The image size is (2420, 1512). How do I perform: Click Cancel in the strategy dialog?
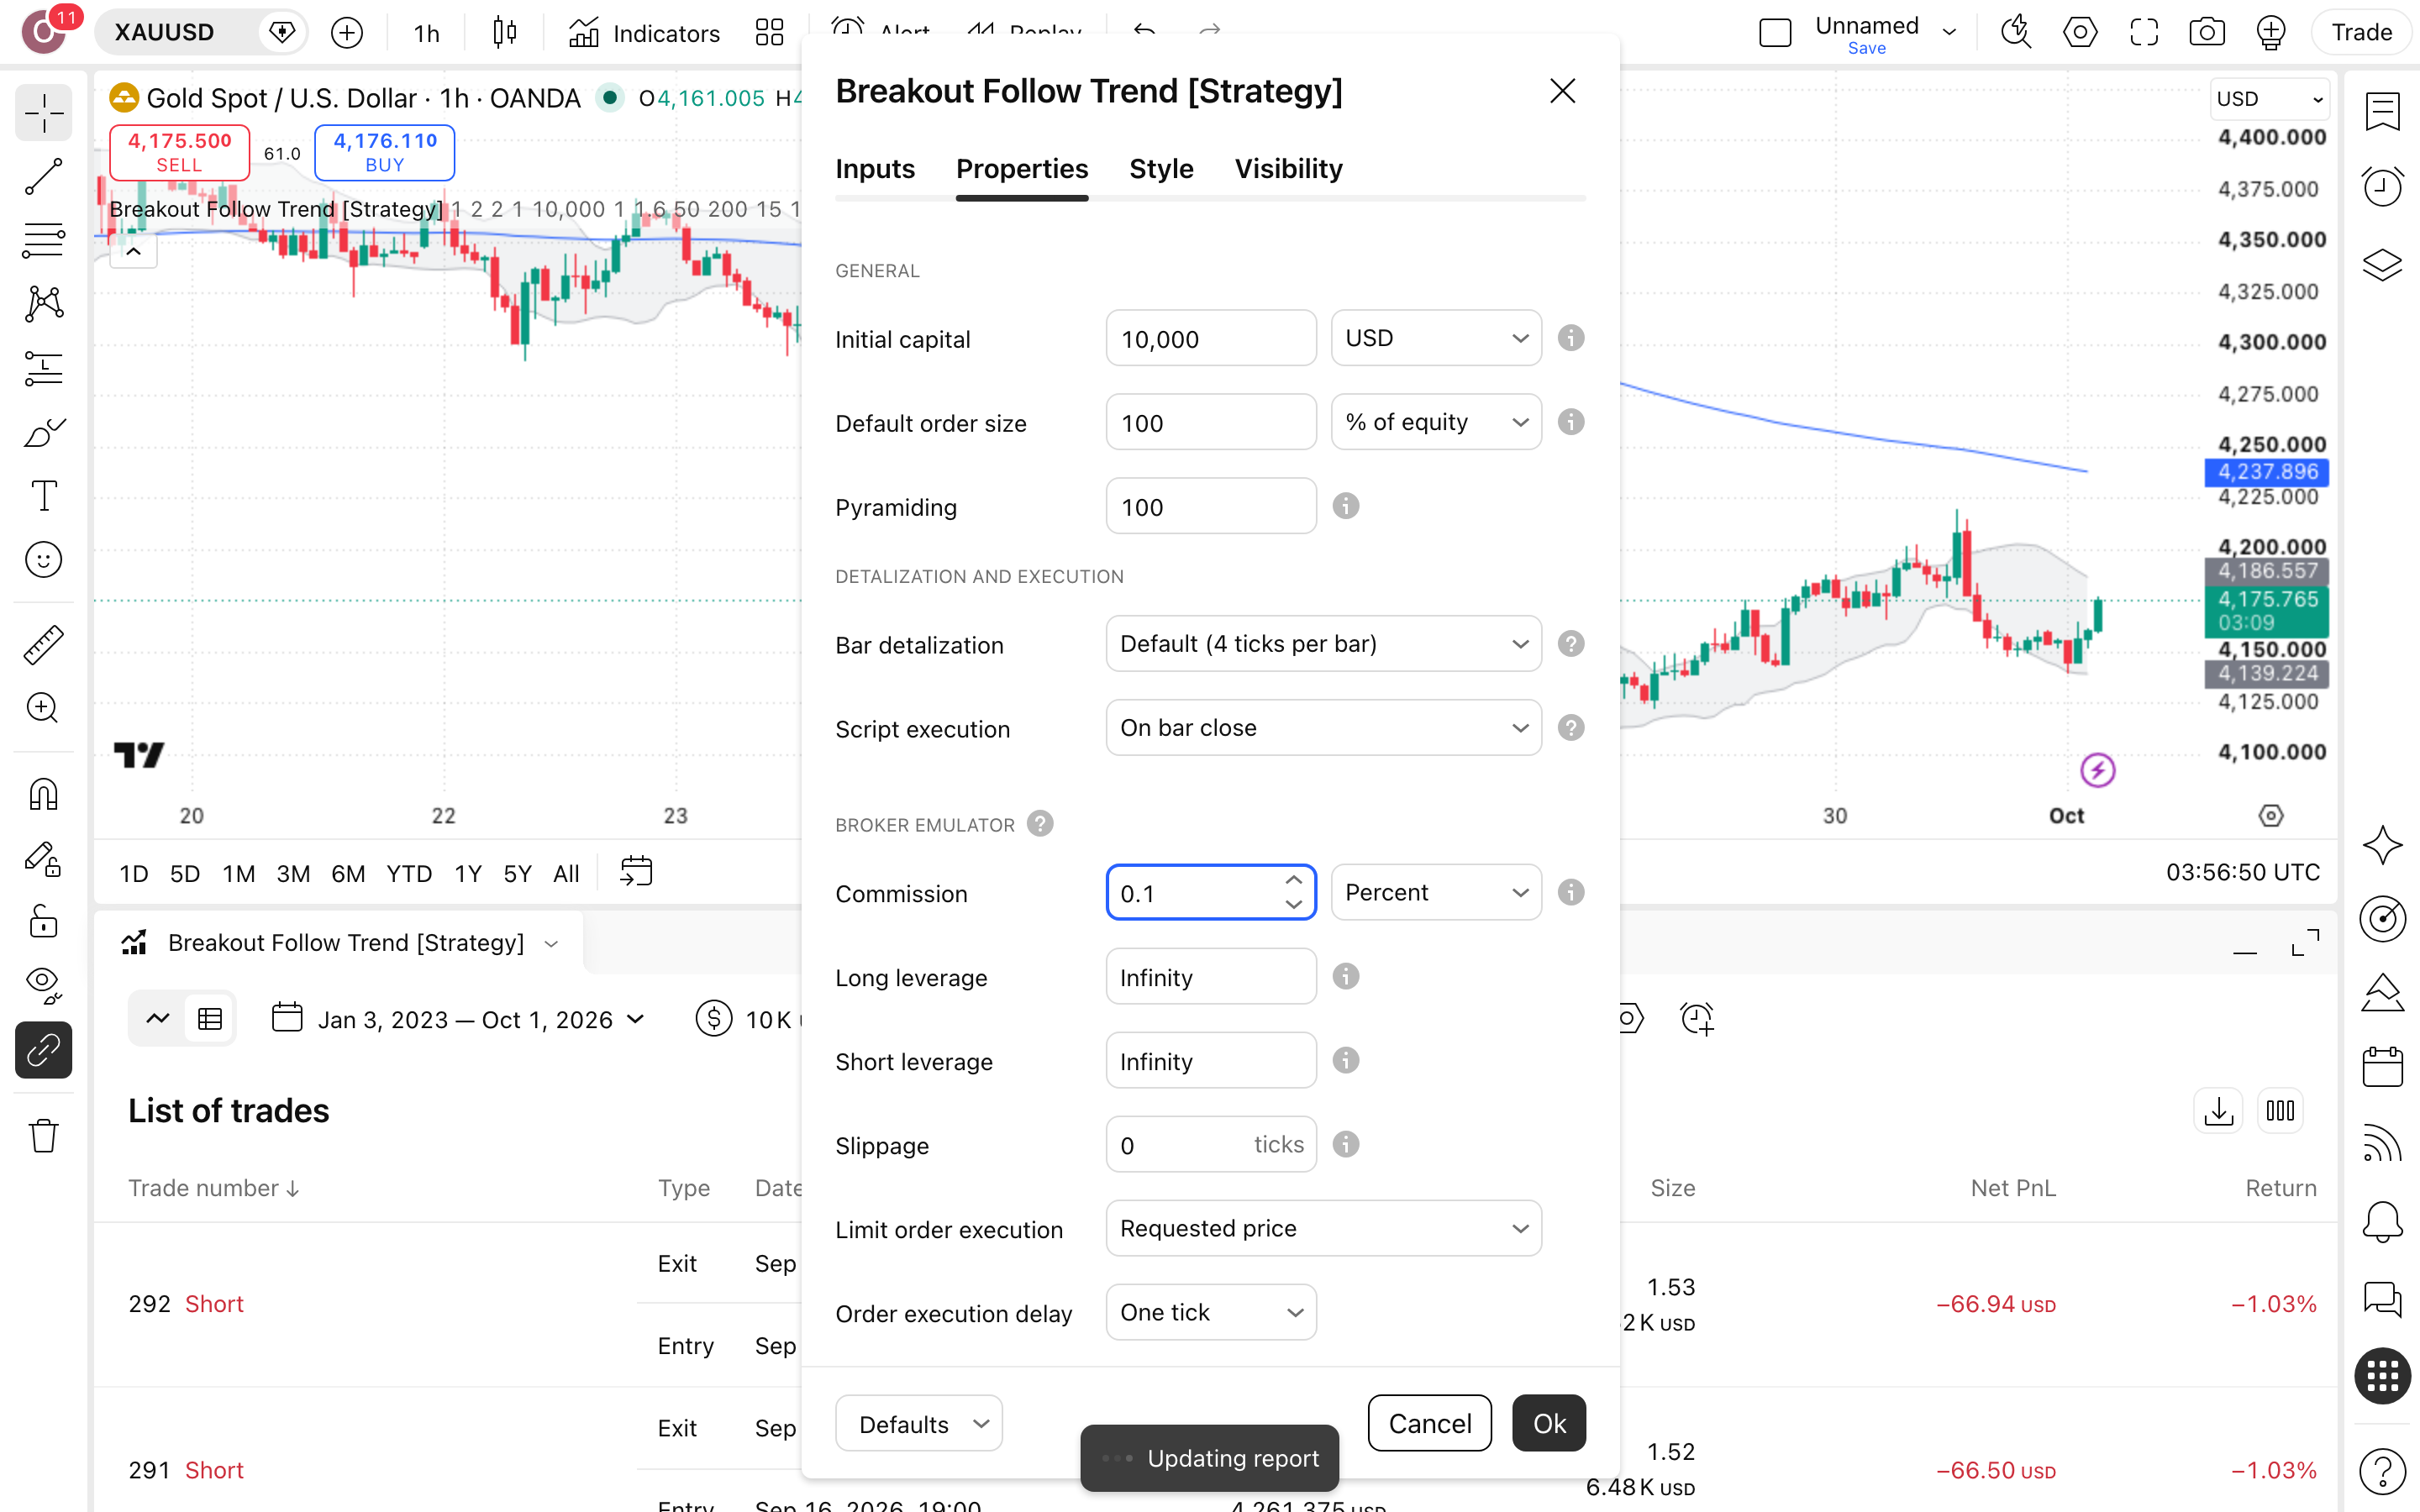click(x=1429, y=1423)
